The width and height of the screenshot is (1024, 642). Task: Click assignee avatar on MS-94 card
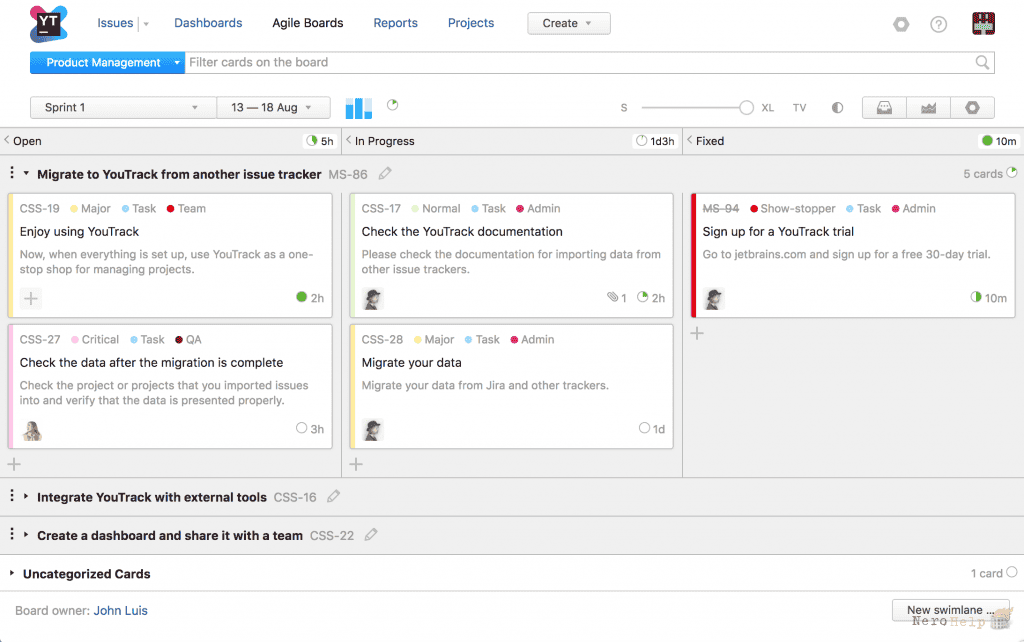click(714, 299)
